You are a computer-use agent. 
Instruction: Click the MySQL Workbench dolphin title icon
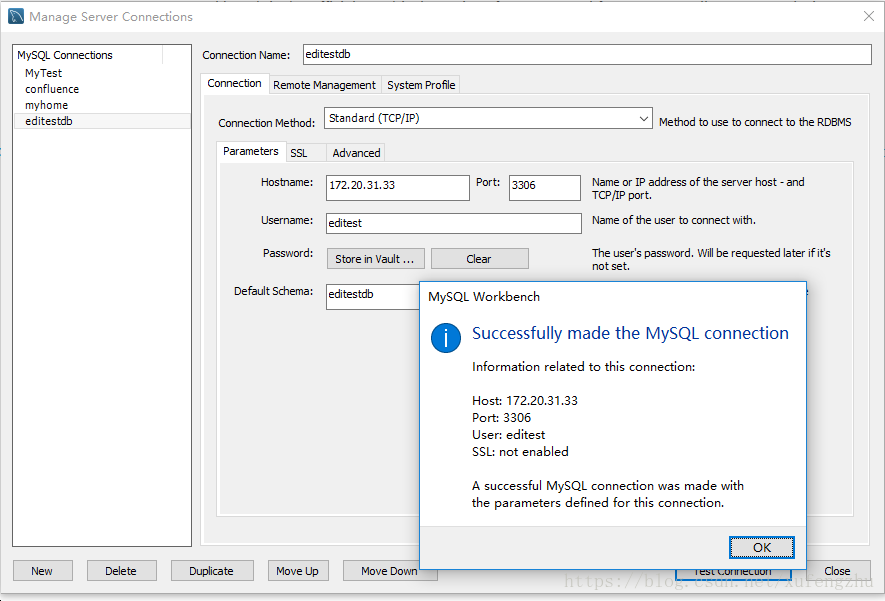(x=16, y=16)
